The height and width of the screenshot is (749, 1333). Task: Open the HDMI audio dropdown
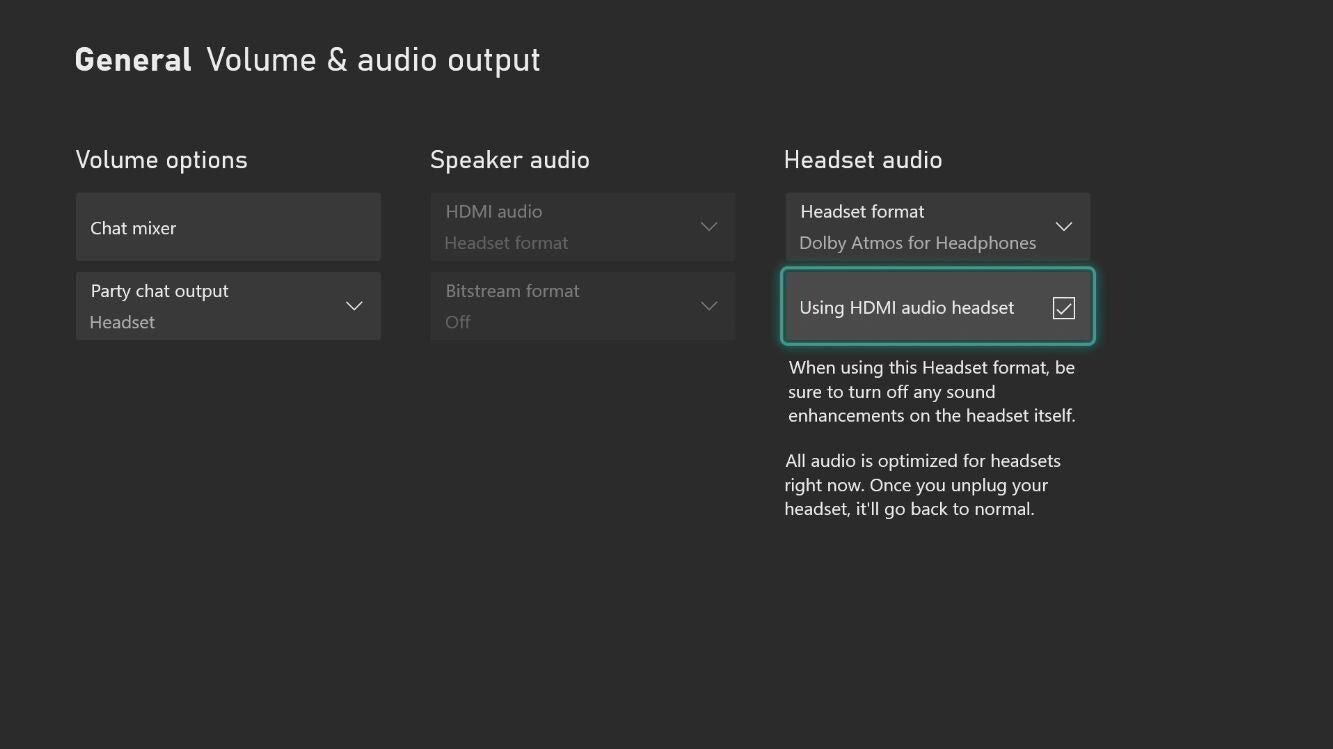click(x=582, y=227)
